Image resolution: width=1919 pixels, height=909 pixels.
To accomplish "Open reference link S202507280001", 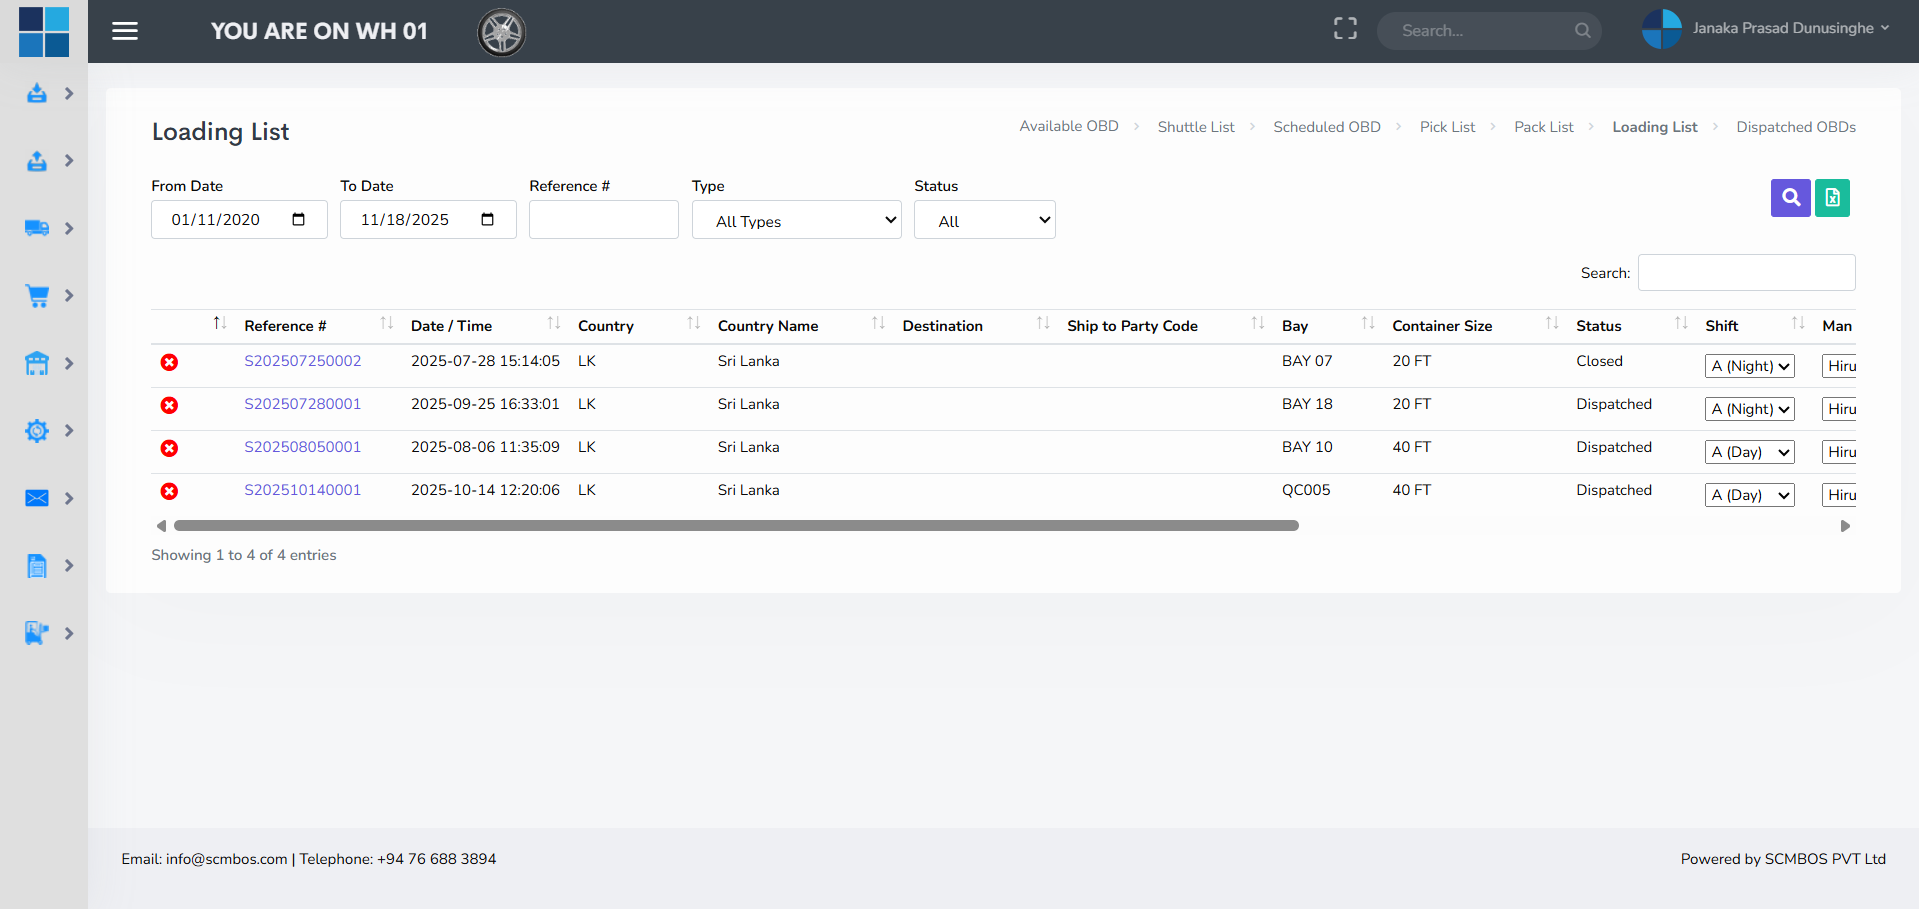I will tap(303, 404).
